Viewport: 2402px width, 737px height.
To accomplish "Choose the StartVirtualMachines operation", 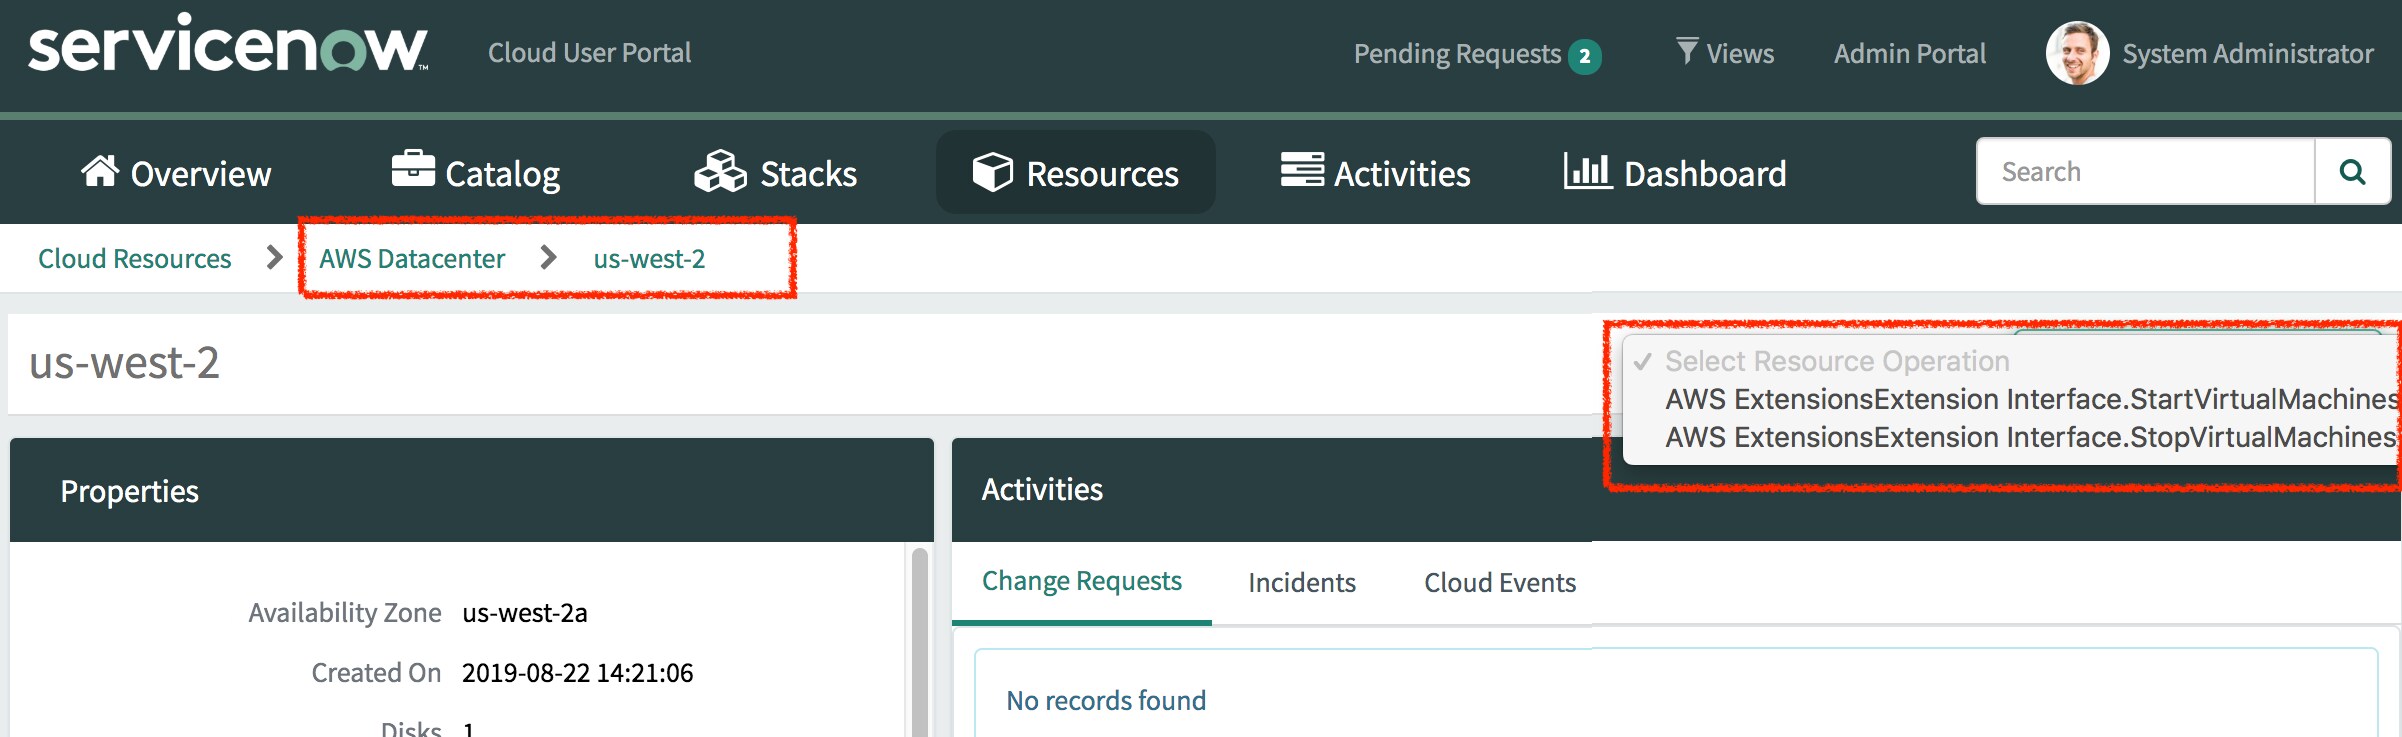I will (x=2010, y=399).
